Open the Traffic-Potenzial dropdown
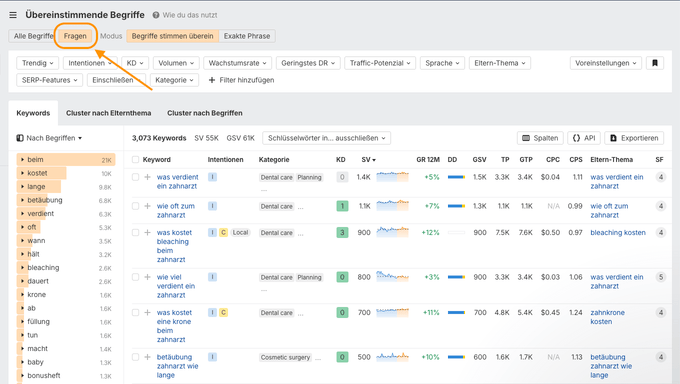The image size is (680, 384). 380,63
